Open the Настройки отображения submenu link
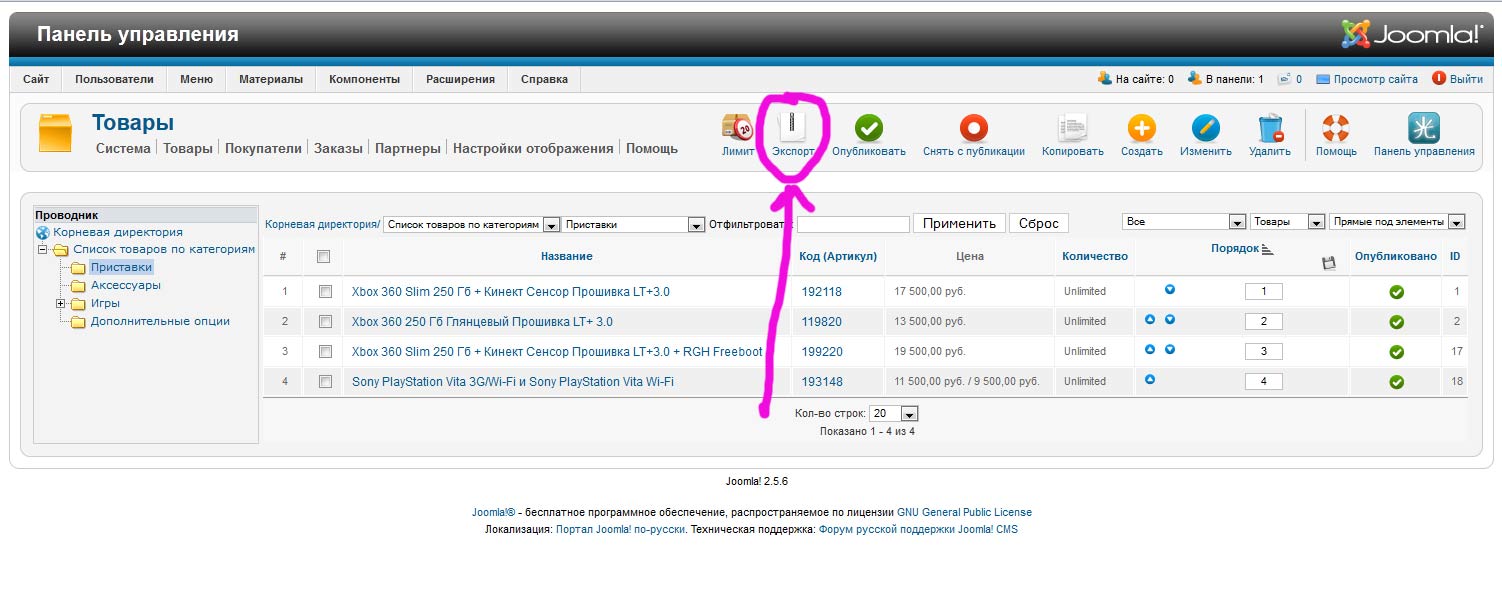1502x609 pixels. coord(533,148)
